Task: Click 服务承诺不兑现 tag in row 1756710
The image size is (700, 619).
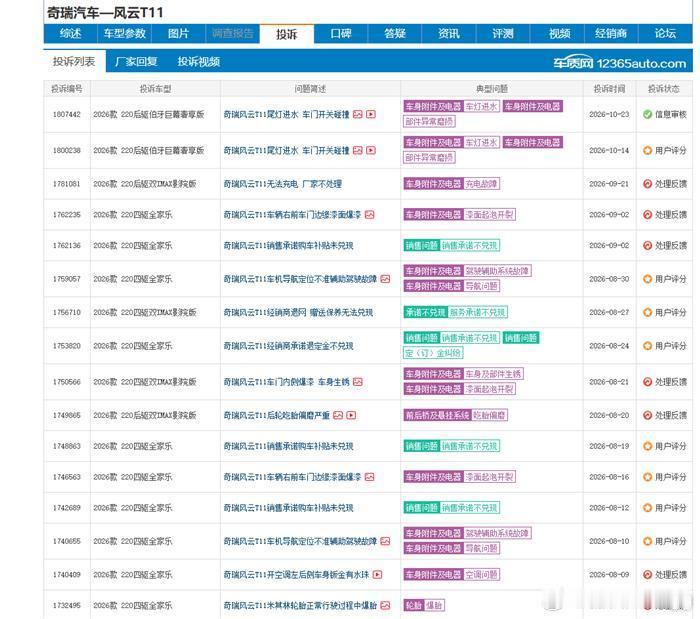Action: point(477,312)
